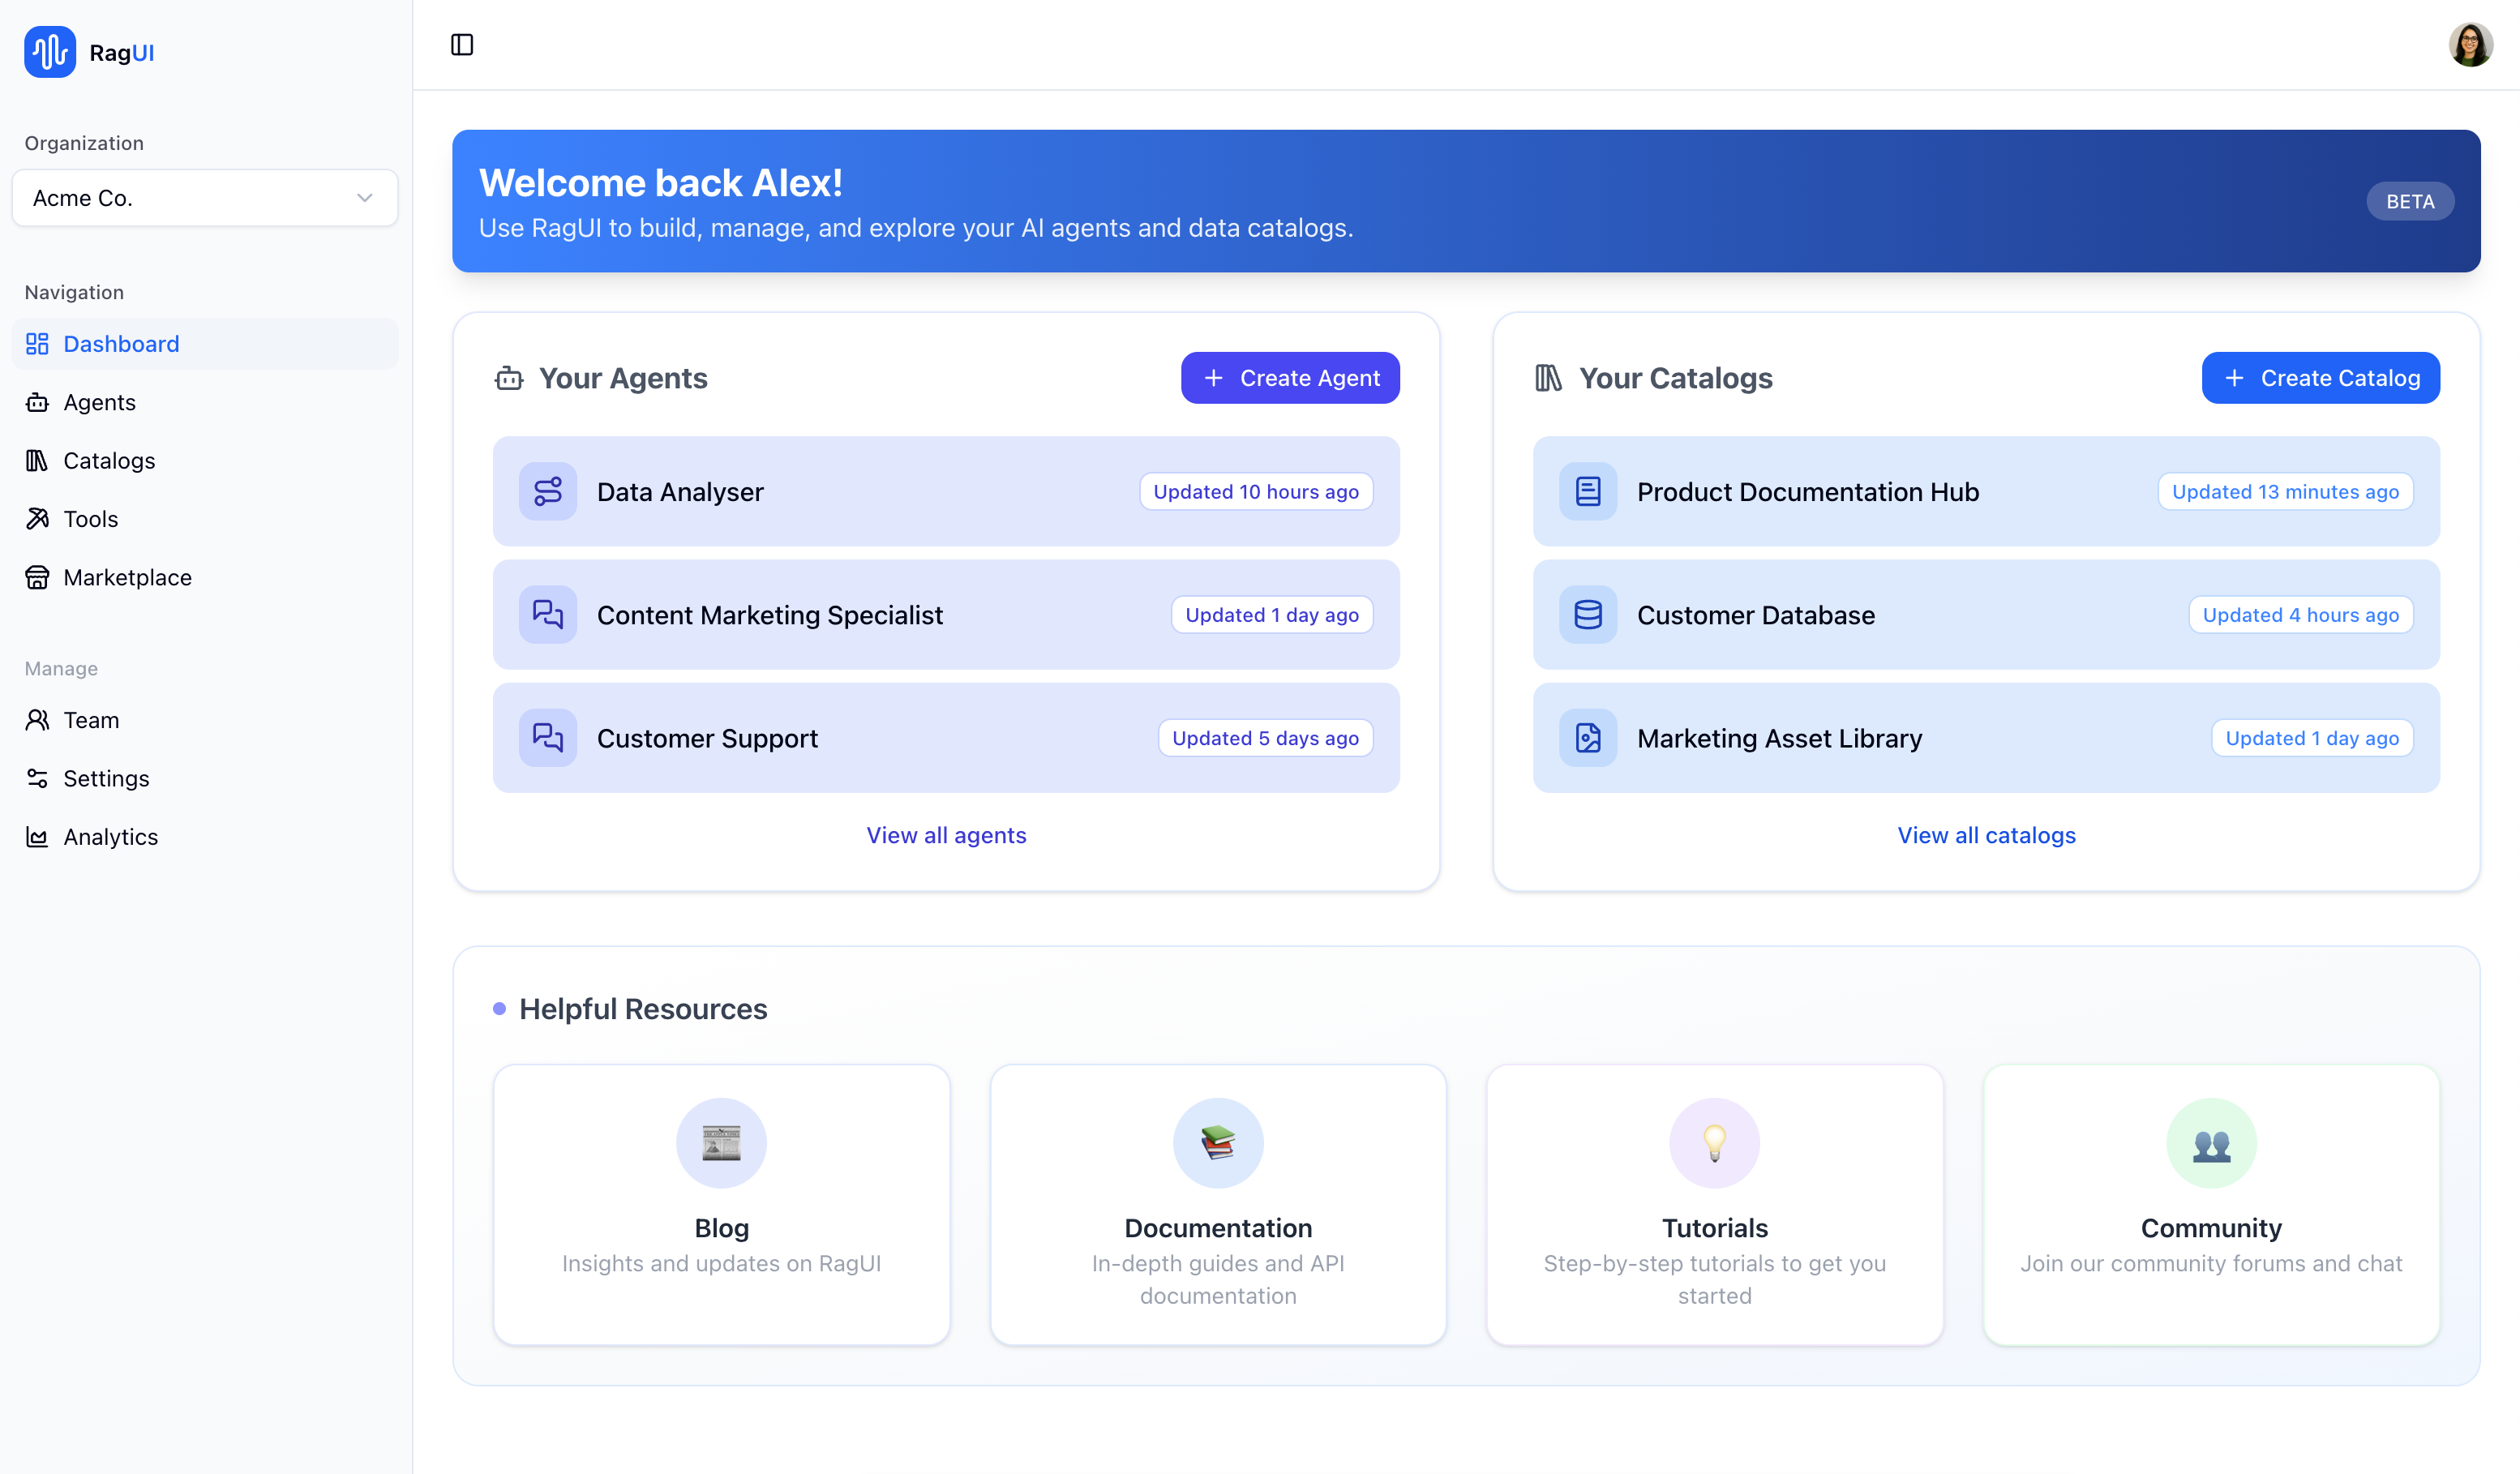This screenshot has height=1474, width=2520.
Task: Click the Tools sidebar icon
Action: (x=37, y=518)
